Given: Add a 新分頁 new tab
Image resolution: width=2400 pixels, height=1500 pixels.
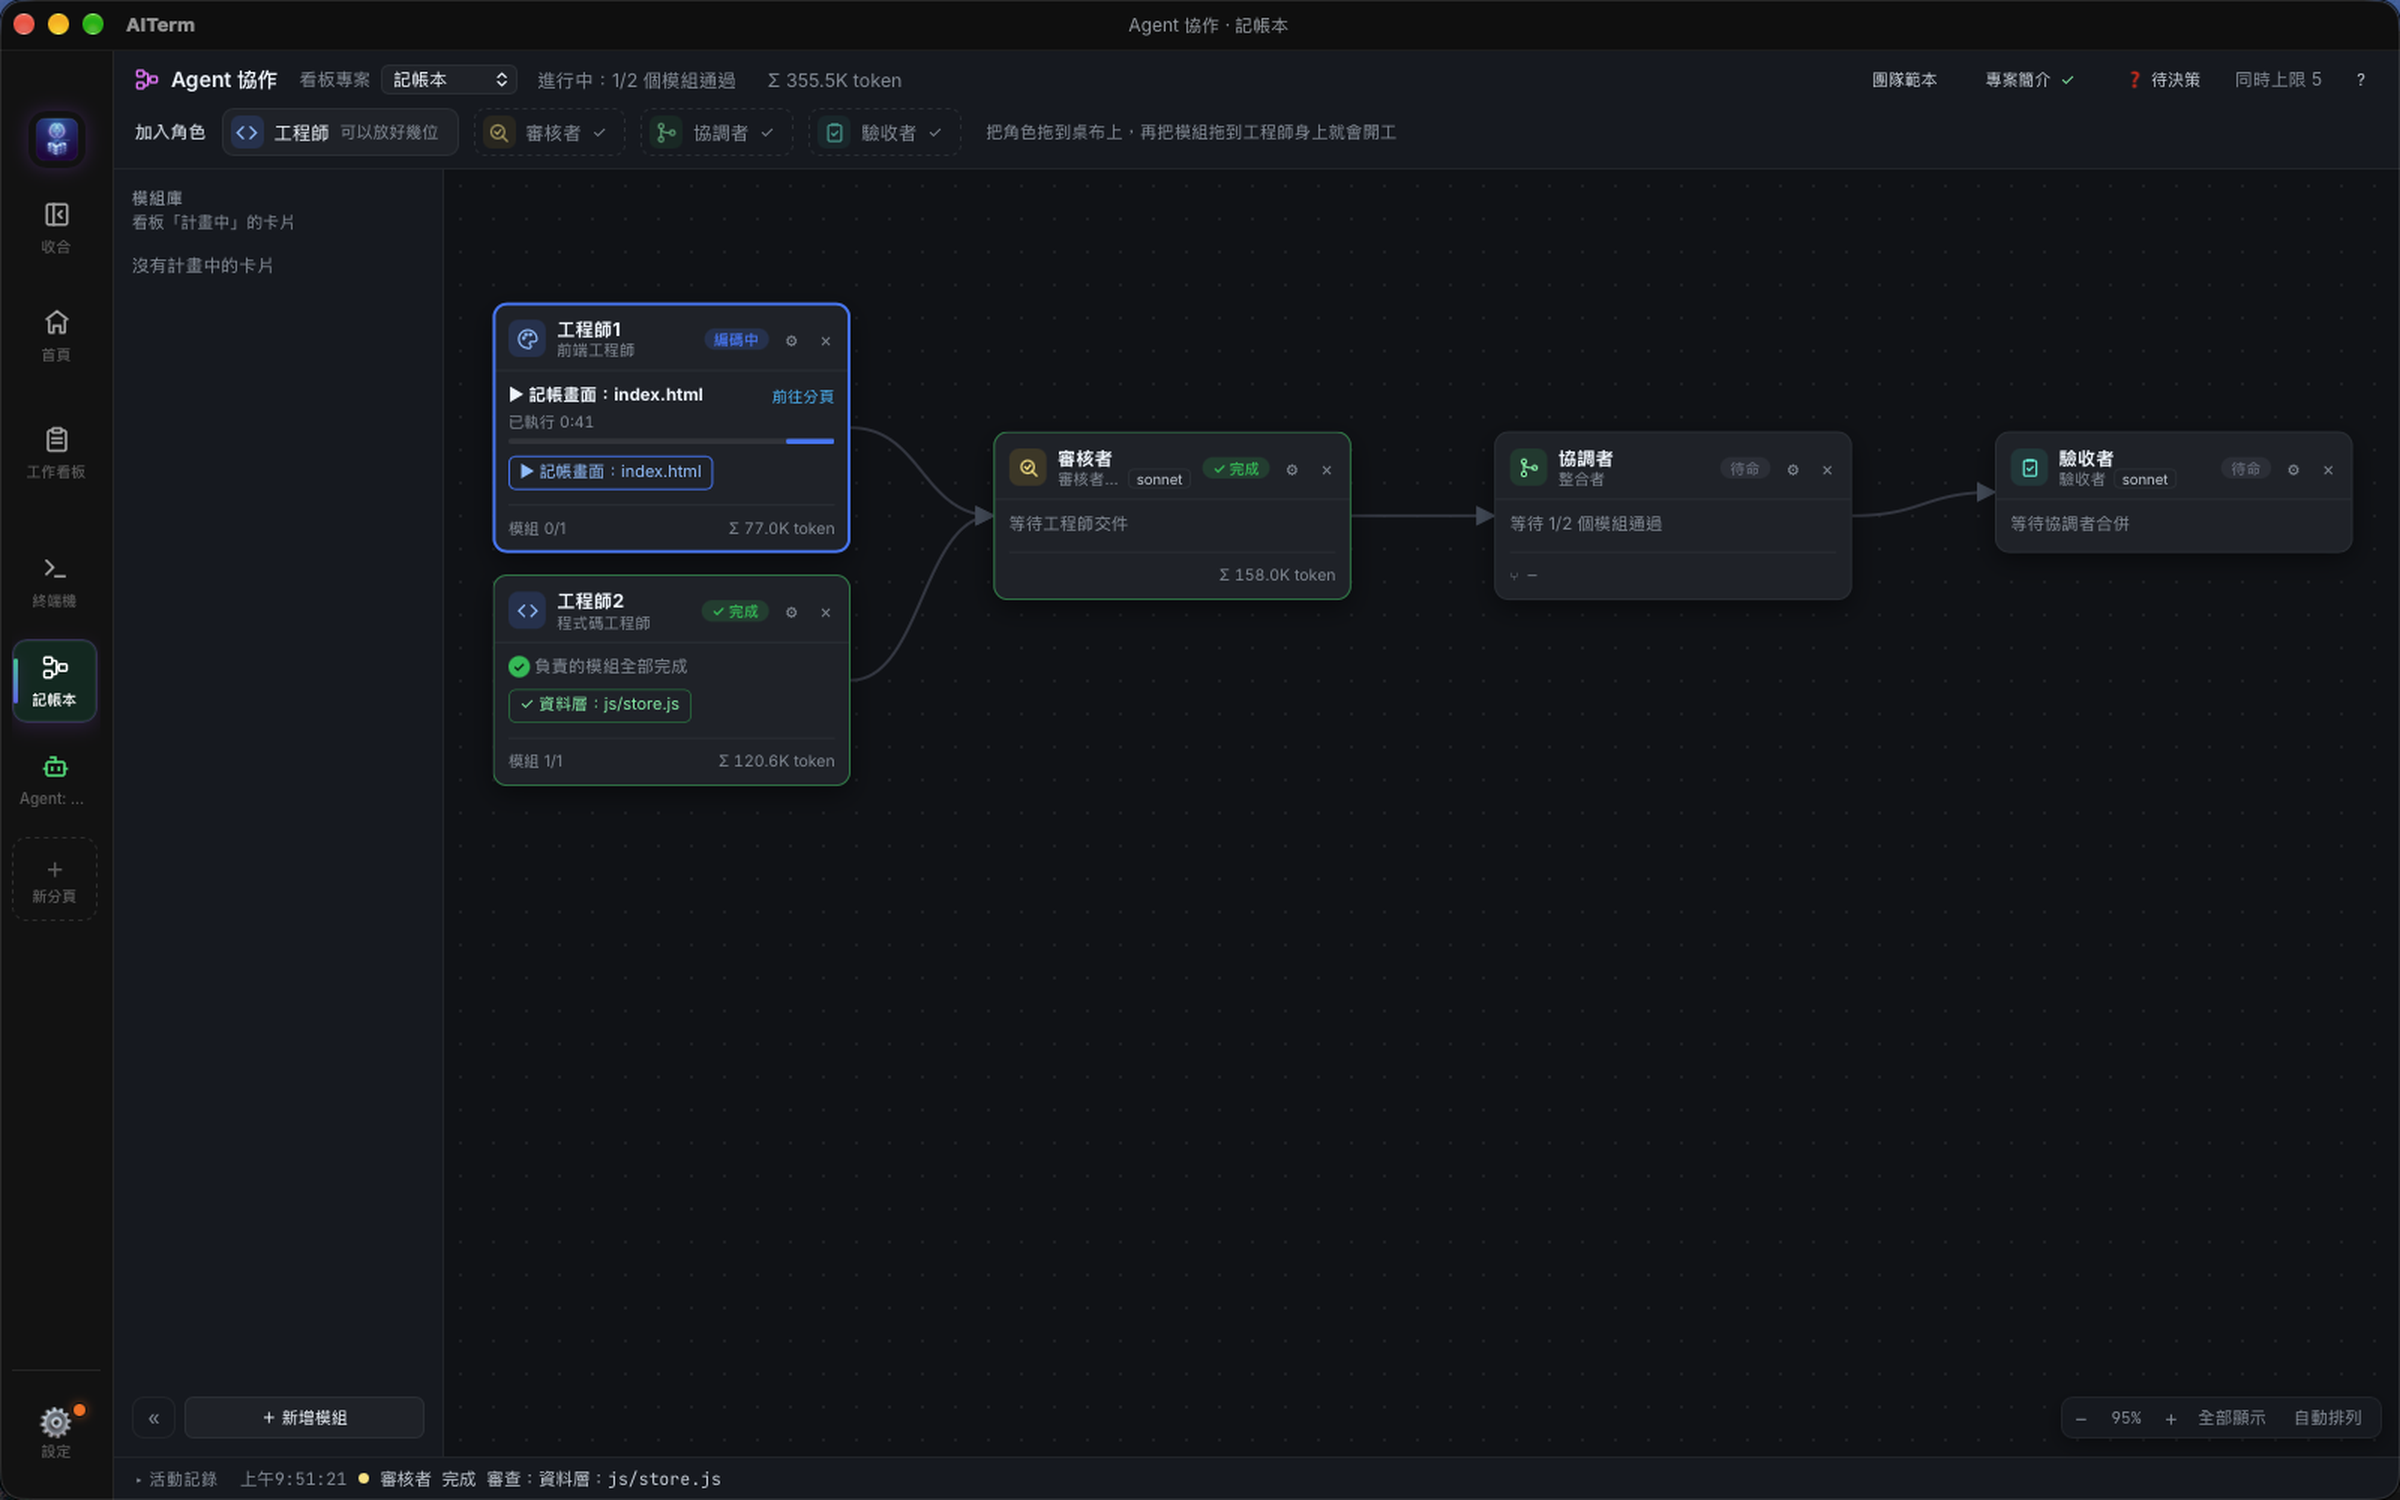Looking at the screenshot, I should coord(55,881).
